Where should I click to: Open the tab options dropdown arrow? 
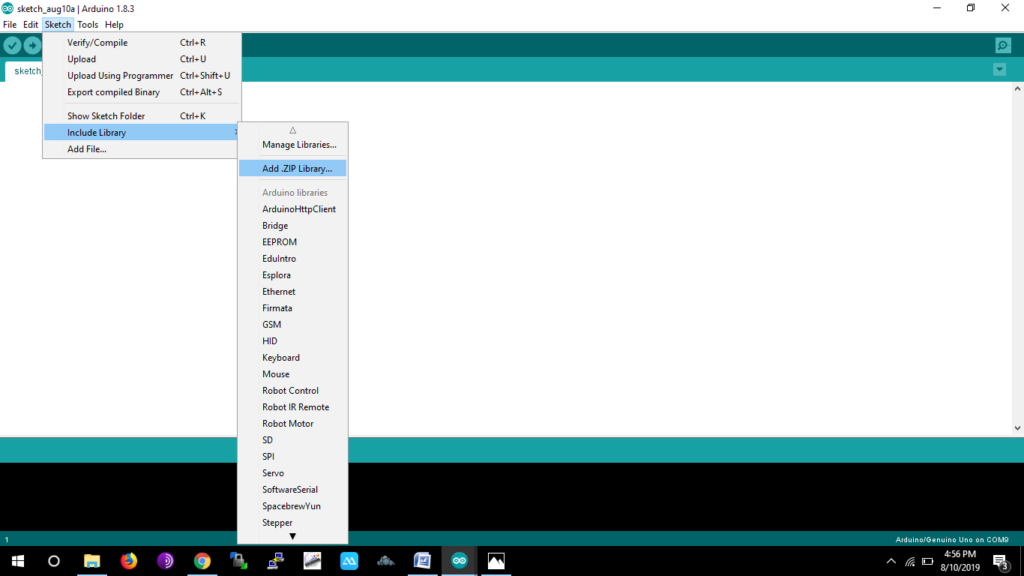[x=999, y=69]
